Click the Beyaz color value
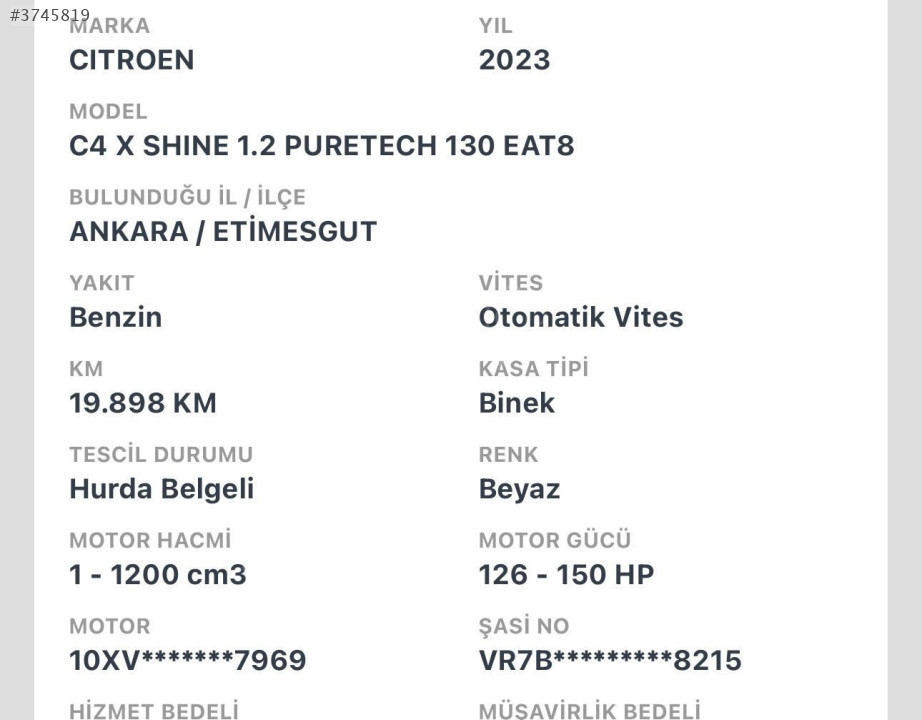Screen dimensions: 922x720 [519, 489]
